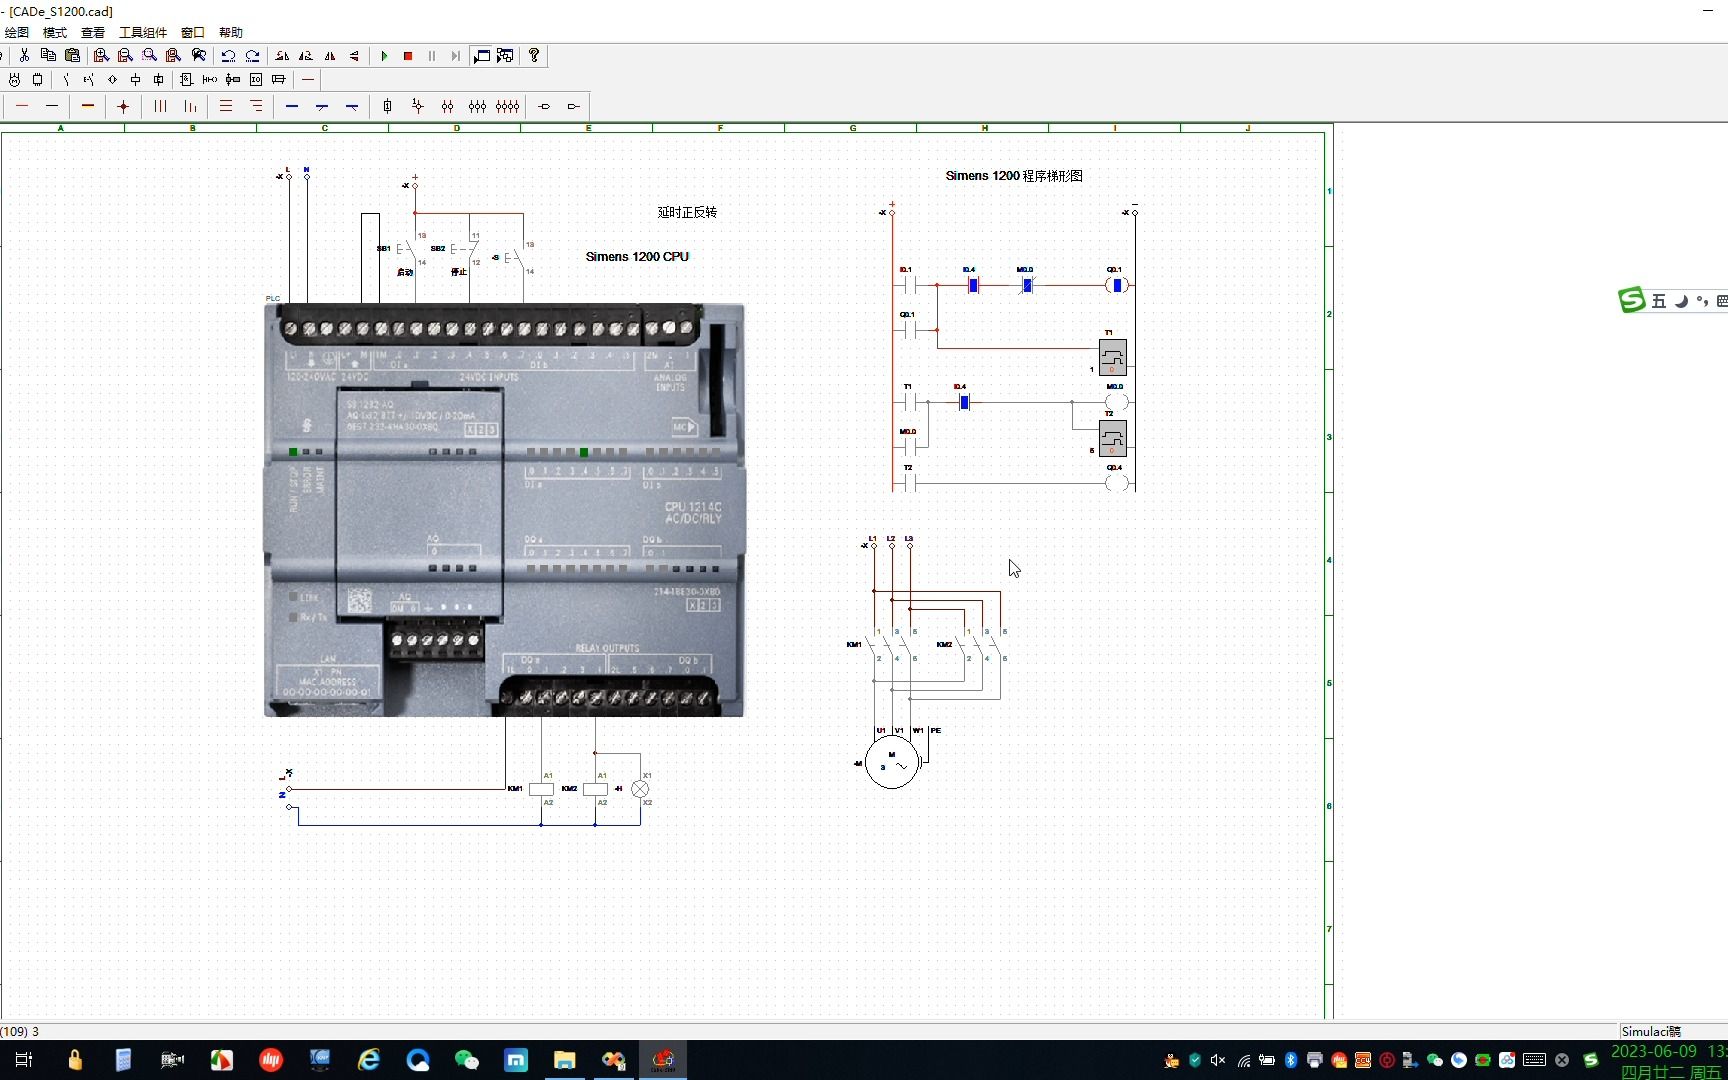
Task: Click the 'Simens 1200 程序梯形图' title text
Action: pyautogui.click(x=1014, y=176)
